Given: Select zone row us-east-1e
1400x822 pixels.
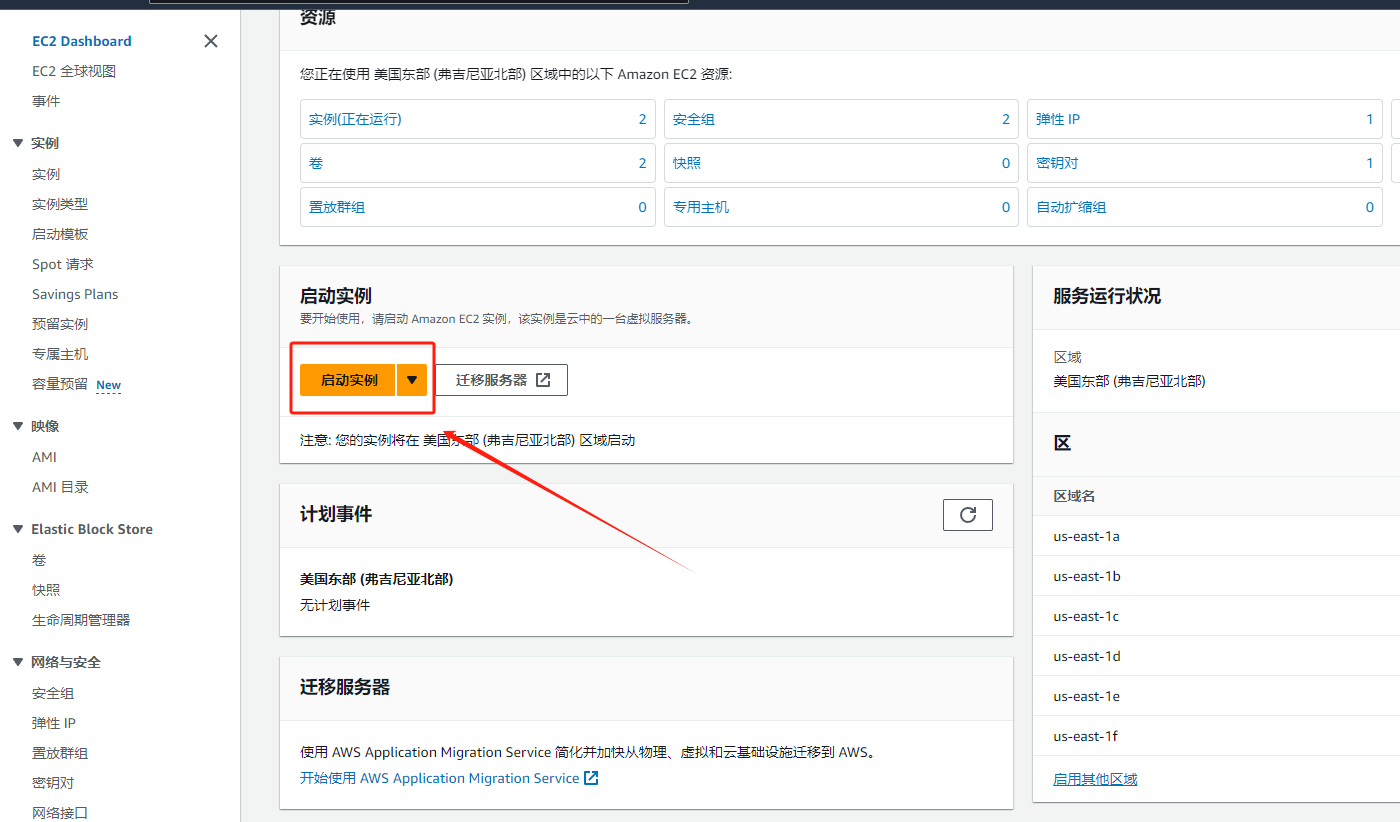Looking at the screenshot, I should [1216, 696].
